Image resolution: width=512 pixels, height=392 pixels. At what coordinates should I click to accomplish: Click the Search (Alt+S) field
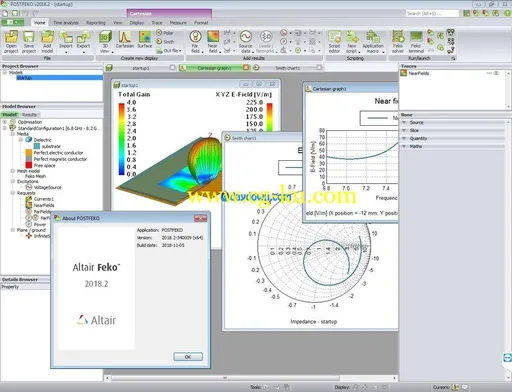432,13
